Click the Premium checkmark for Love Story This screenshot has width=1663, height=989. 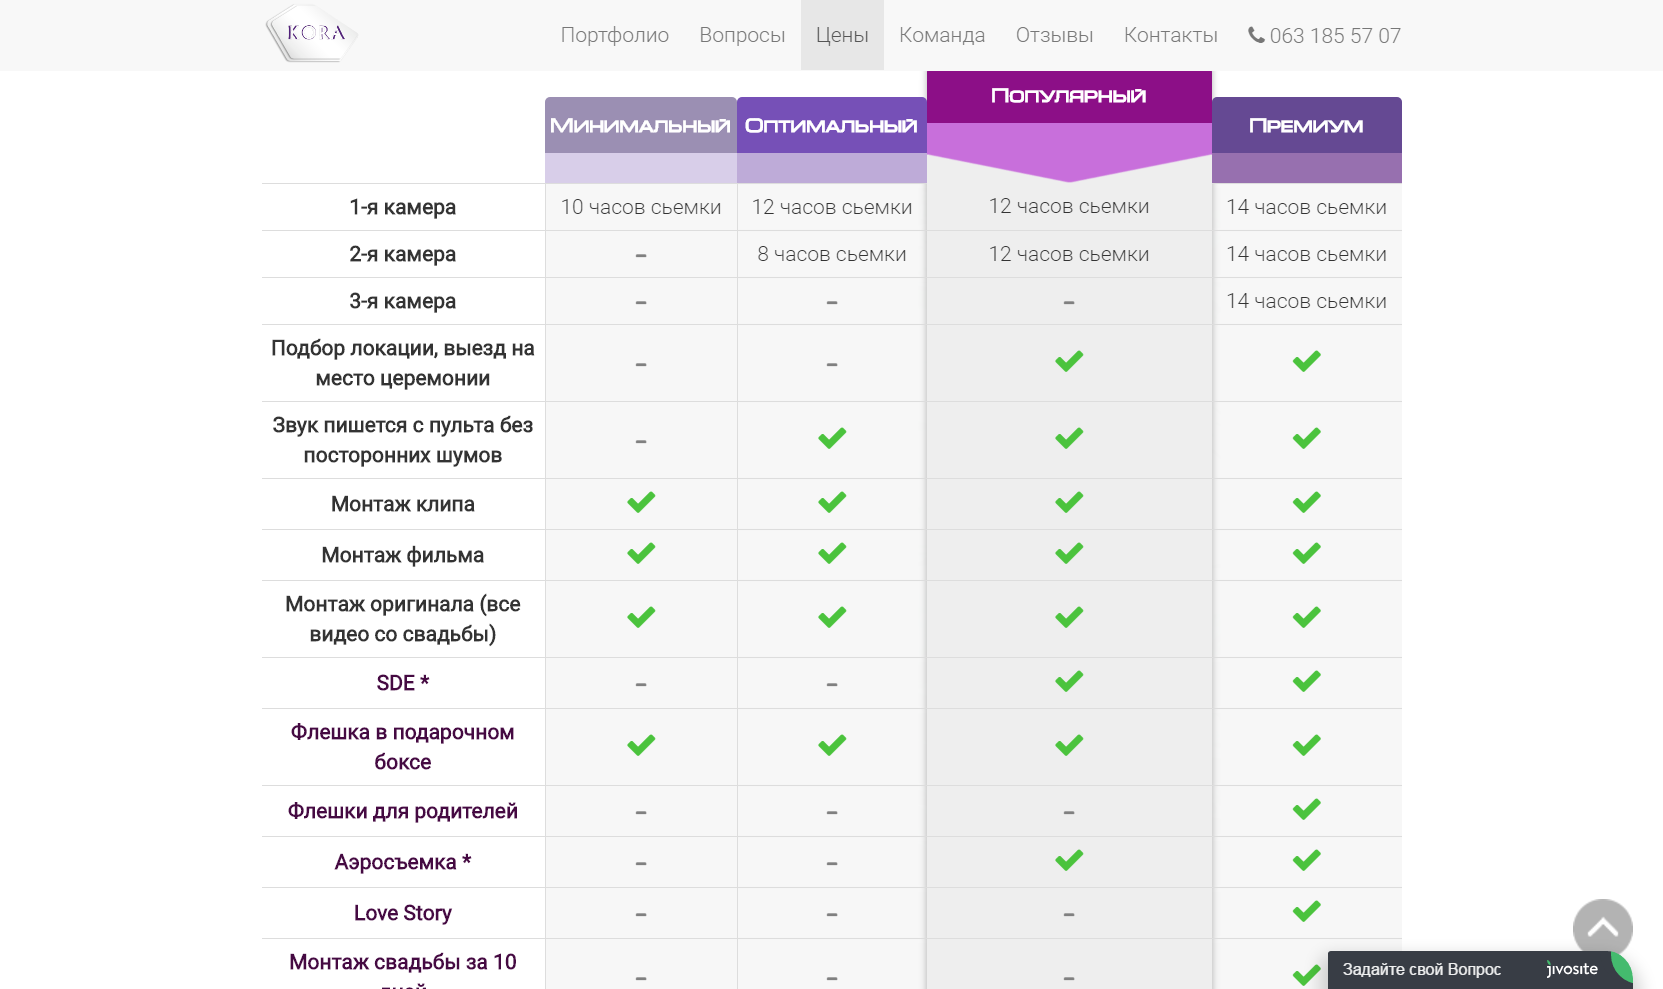1306,911
